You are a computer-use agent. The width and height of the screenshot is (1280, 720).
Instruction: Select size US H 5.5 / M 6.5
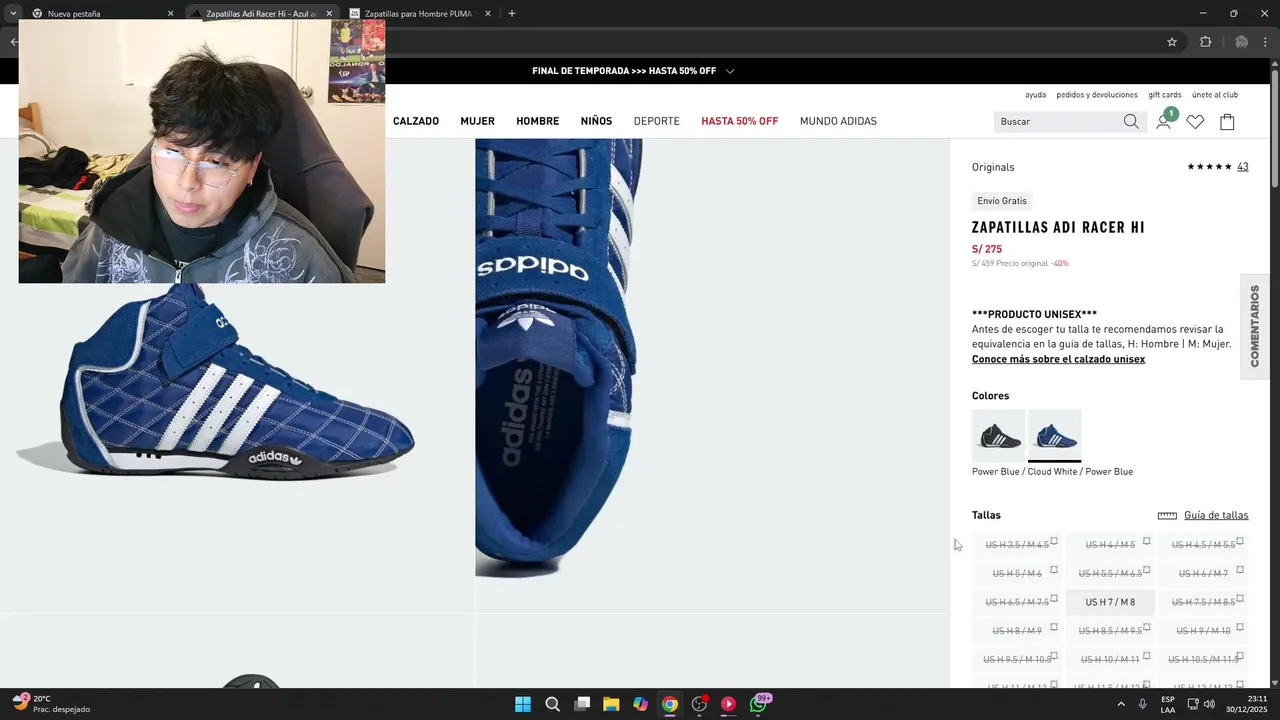(1110, 574)
